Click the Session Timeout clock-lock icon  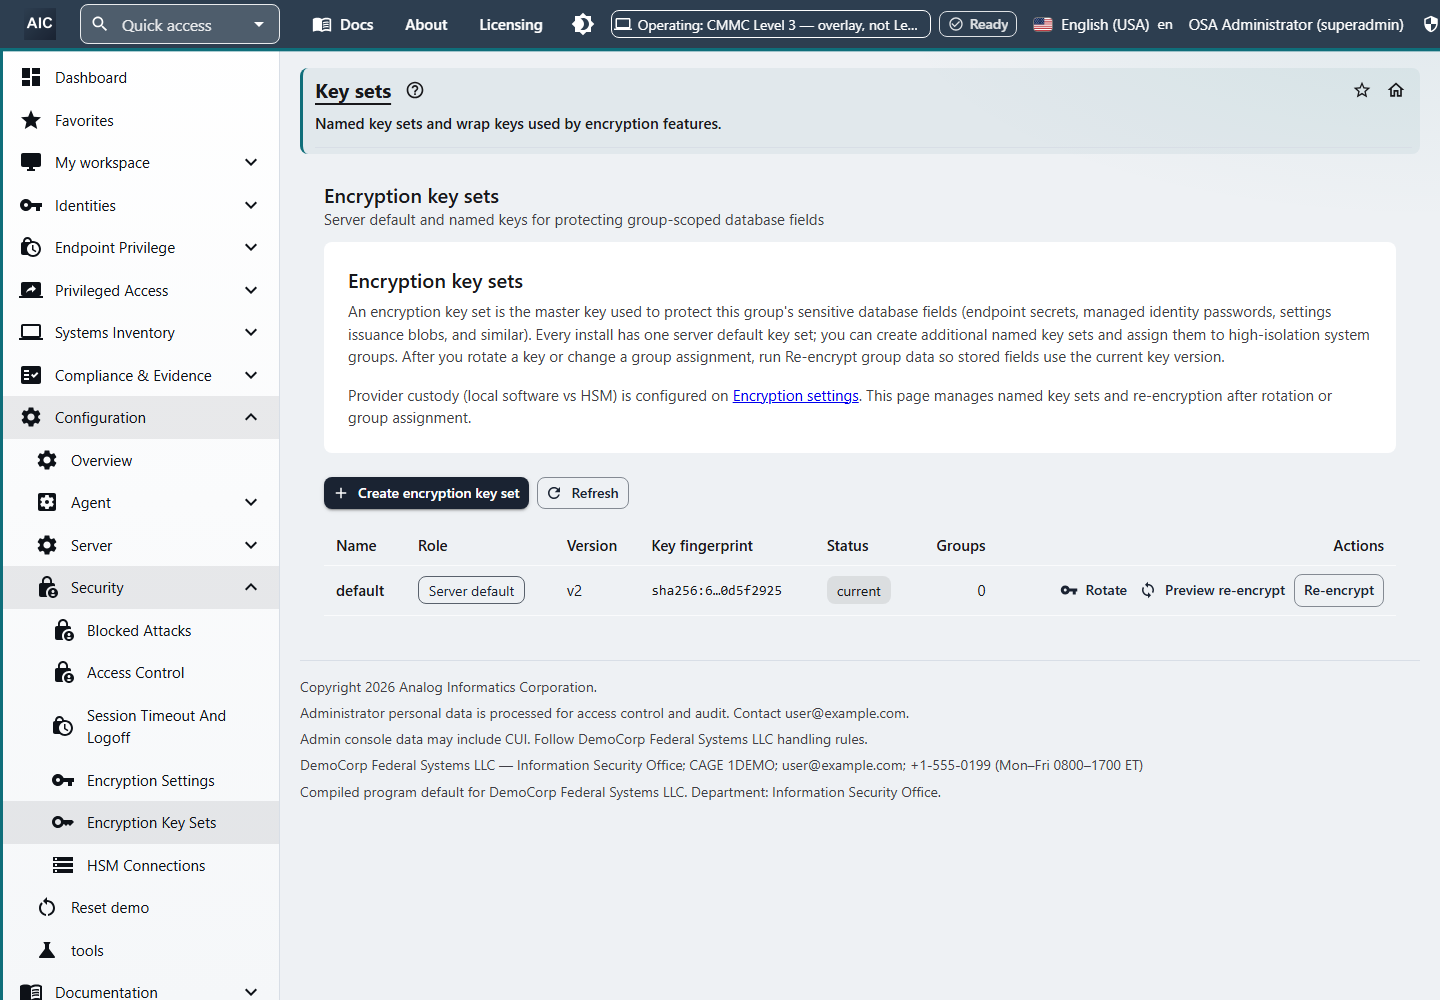63,726
